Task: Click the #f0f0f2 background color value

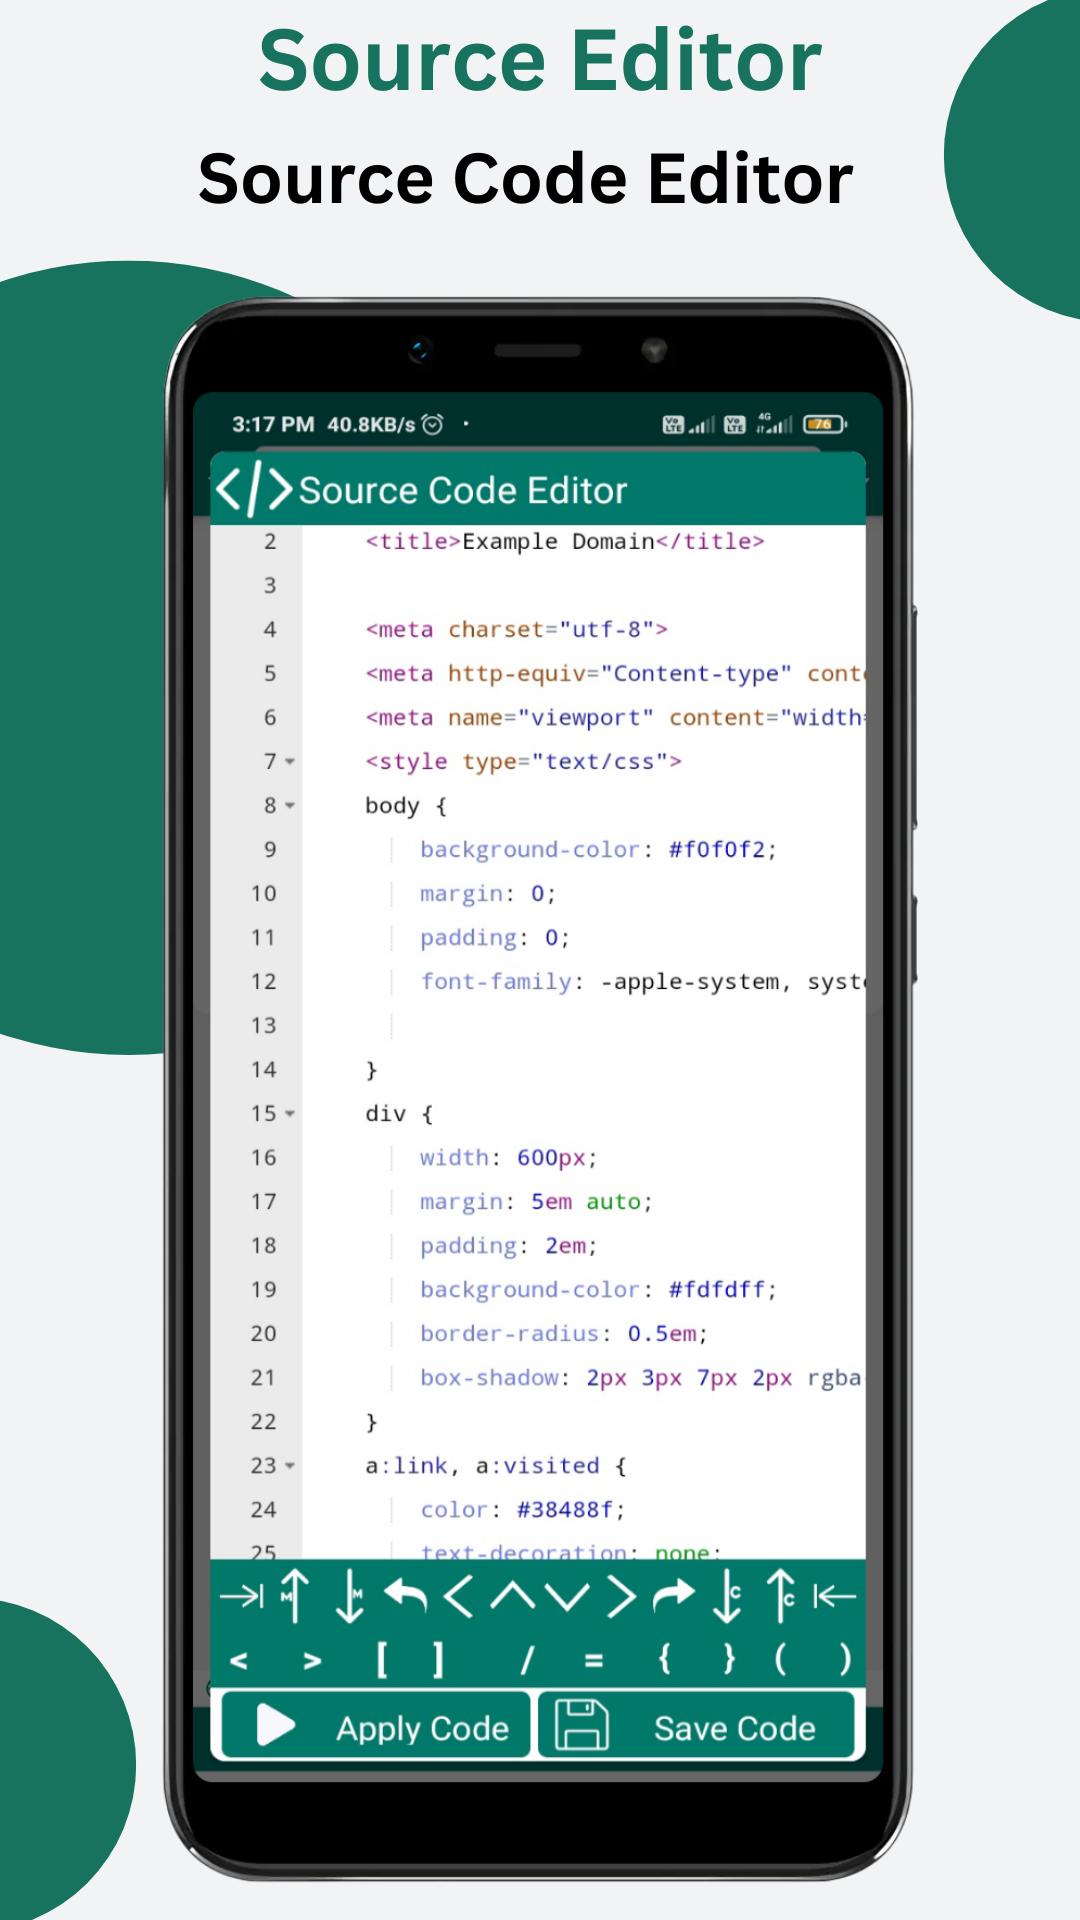Action: (716, 850)
